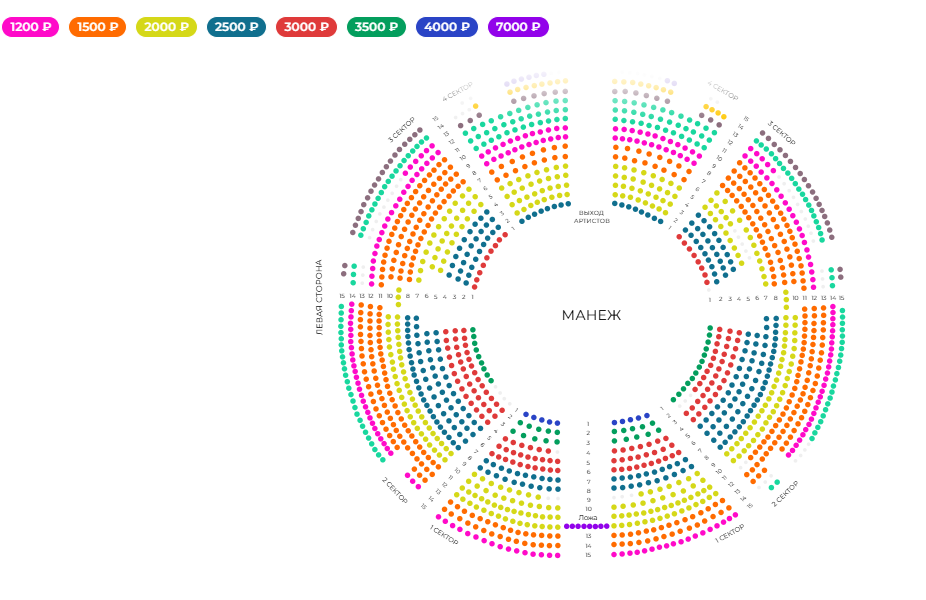Click the МАНЕЖ label in the arena center
The width and height of the screenshot is (926, 600).
click(x=591, y=316)
